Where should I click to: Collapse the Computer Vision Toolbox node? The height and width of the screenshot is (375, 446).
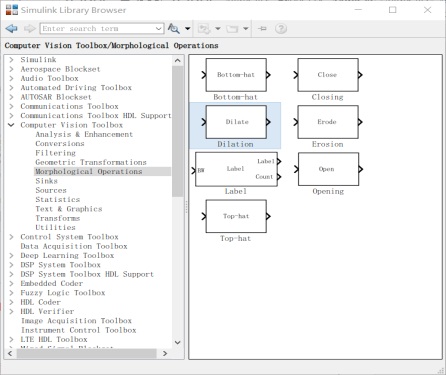[11, 125]
